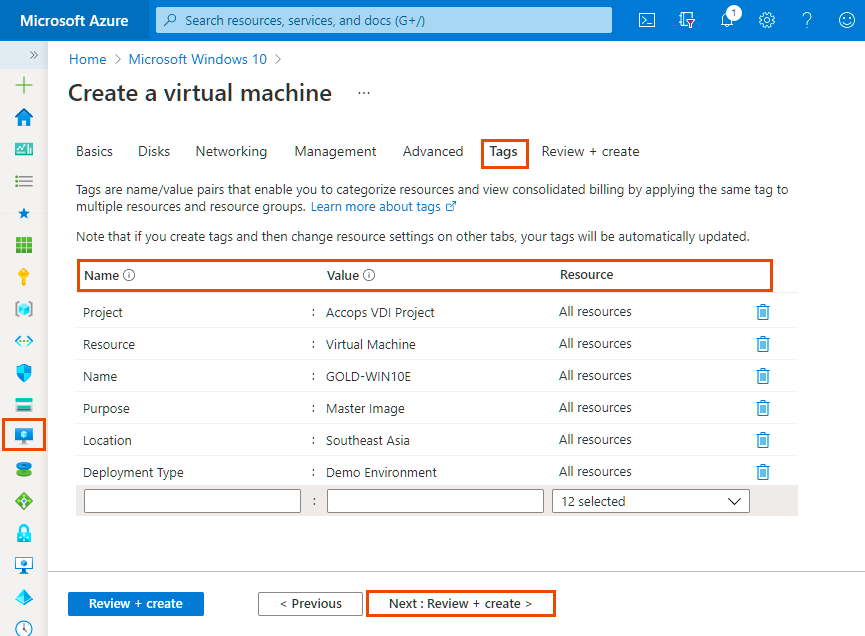Open the portal settings gear
Viewport: 865px width, 636px height.
click(x=767, y=20)
